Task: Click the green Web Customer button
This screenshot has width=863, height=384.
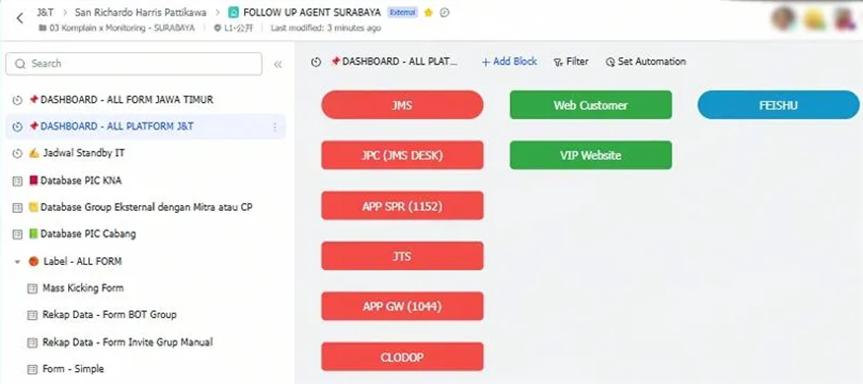Action: tap(591, 105)
